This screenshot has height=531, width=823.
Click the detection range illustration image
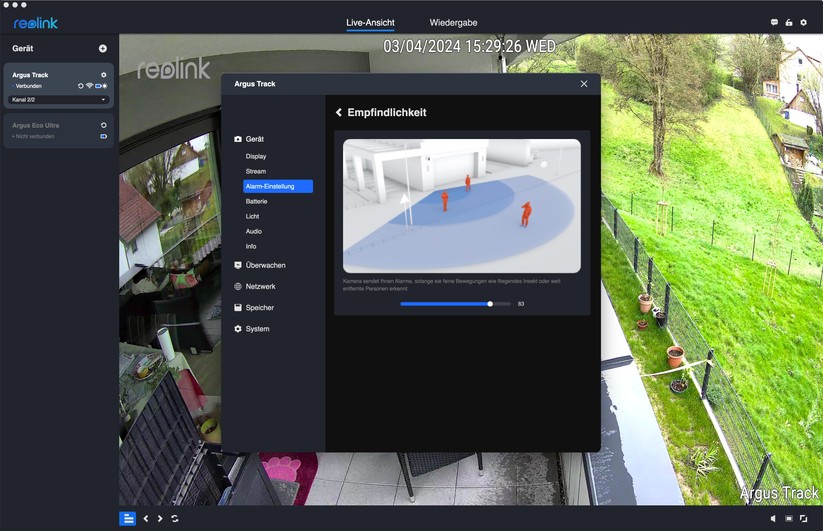tap(462, 206)
